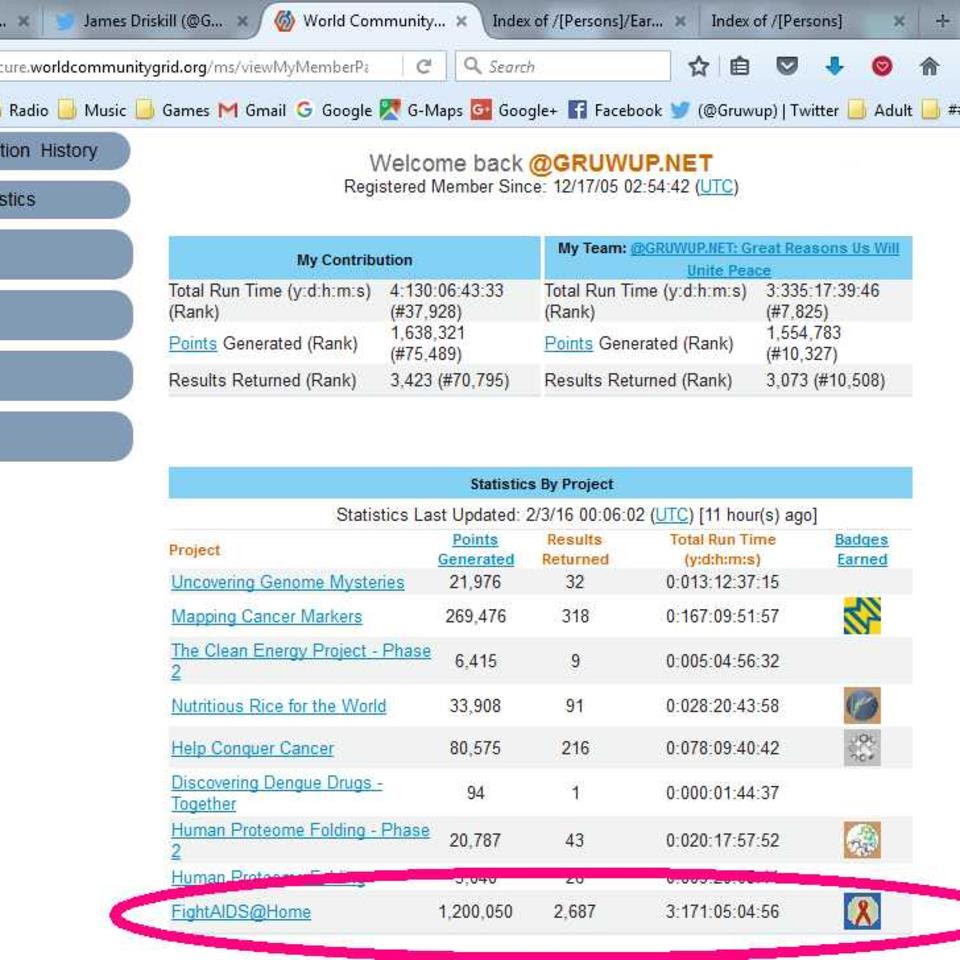Open the UTC link beside Registered Member Since
Screen dimensions: 960x960
tap(716, 186)
